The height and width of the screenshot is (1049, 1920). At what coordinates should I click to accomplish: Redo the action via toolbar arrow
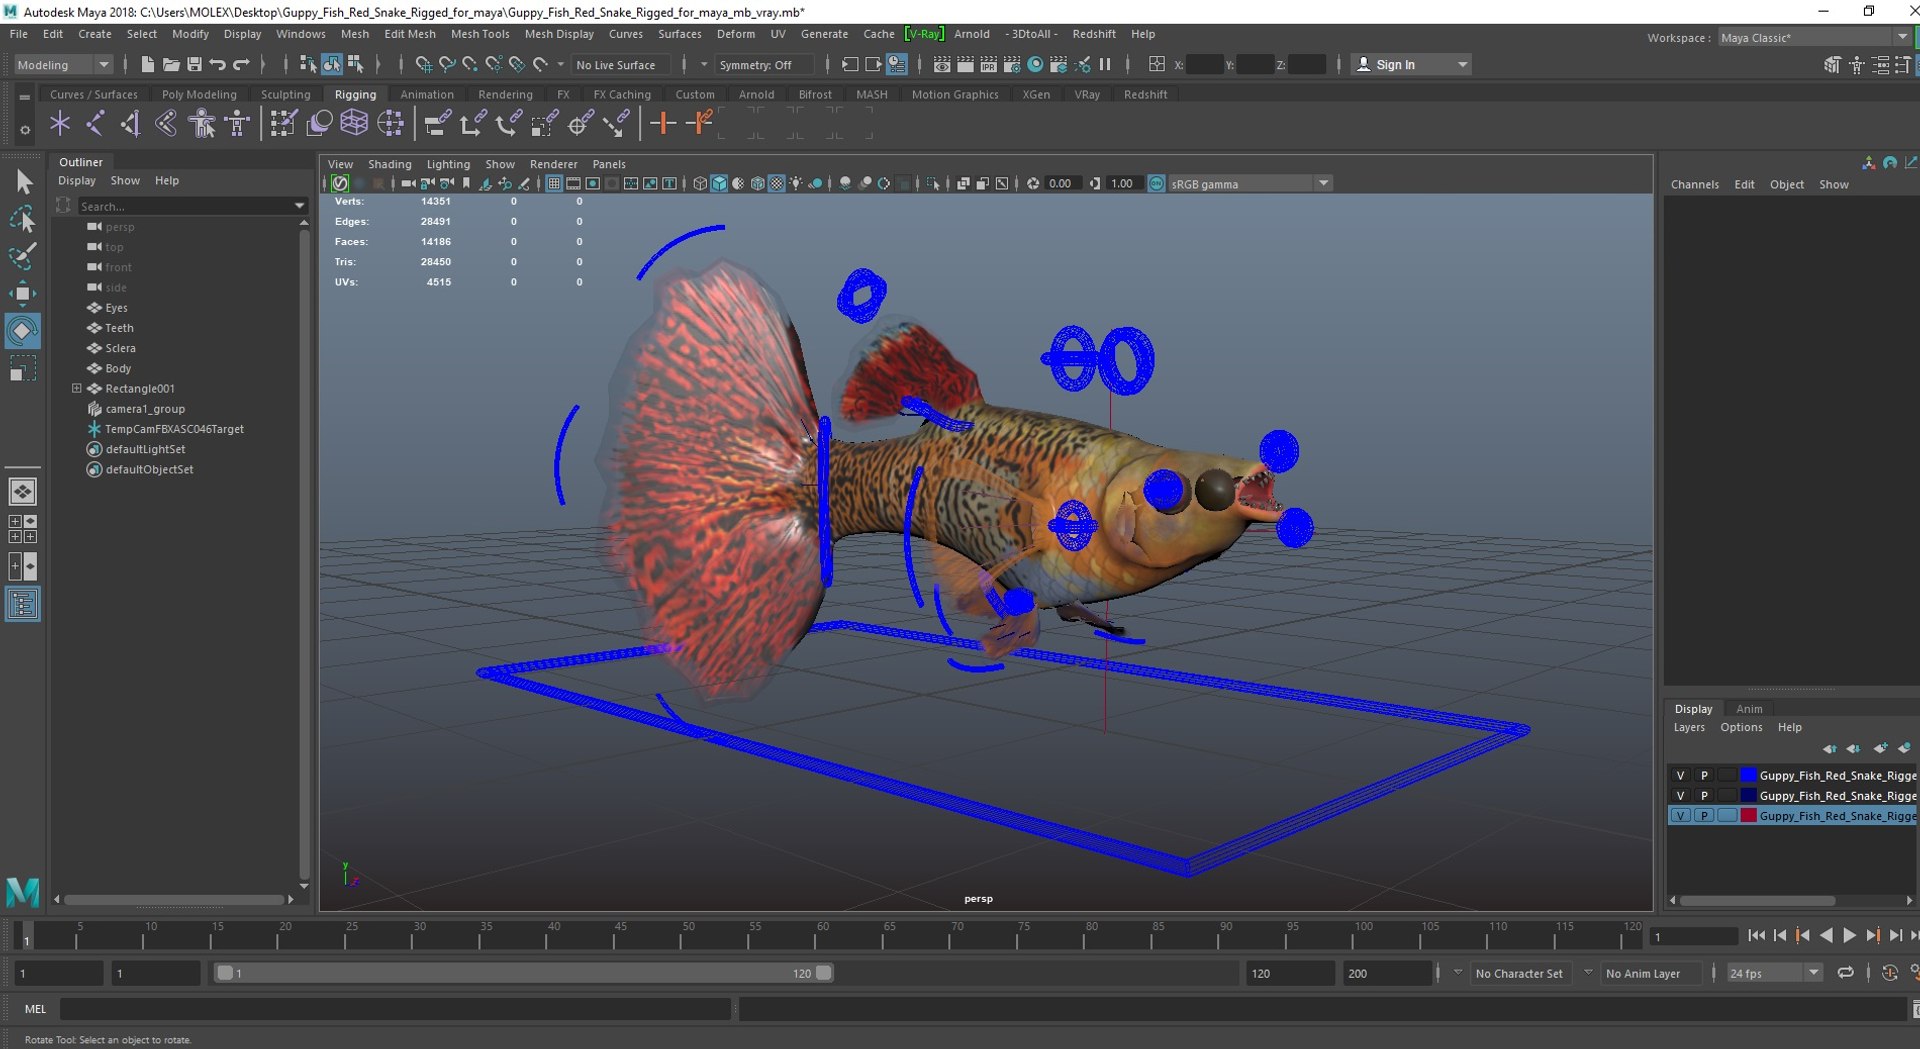[x=241, y=64]
